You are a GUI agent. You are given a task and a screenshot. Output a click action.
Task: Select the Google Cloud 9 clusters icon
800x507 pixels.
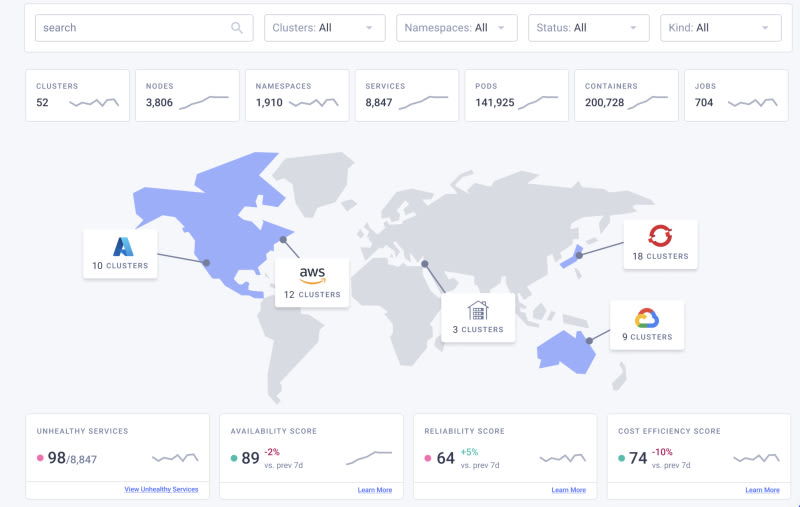click(x=647, y=318)
